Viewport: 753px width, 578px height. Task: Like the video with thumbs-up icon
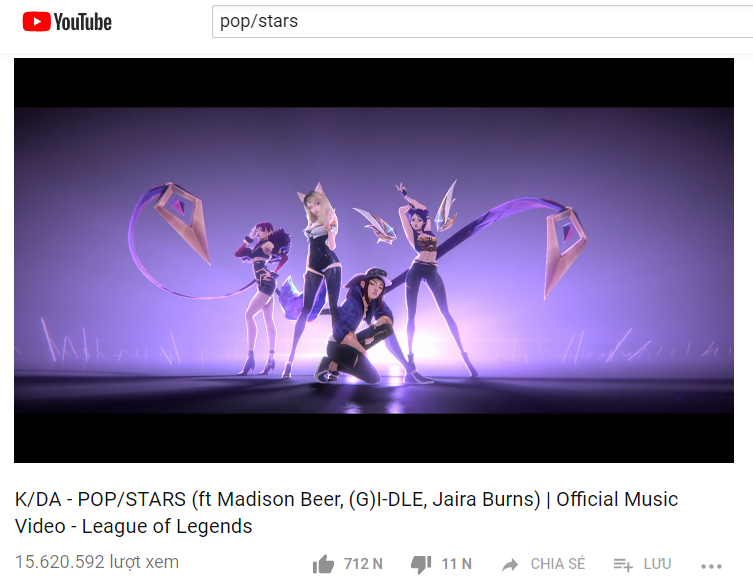[323, 564]
